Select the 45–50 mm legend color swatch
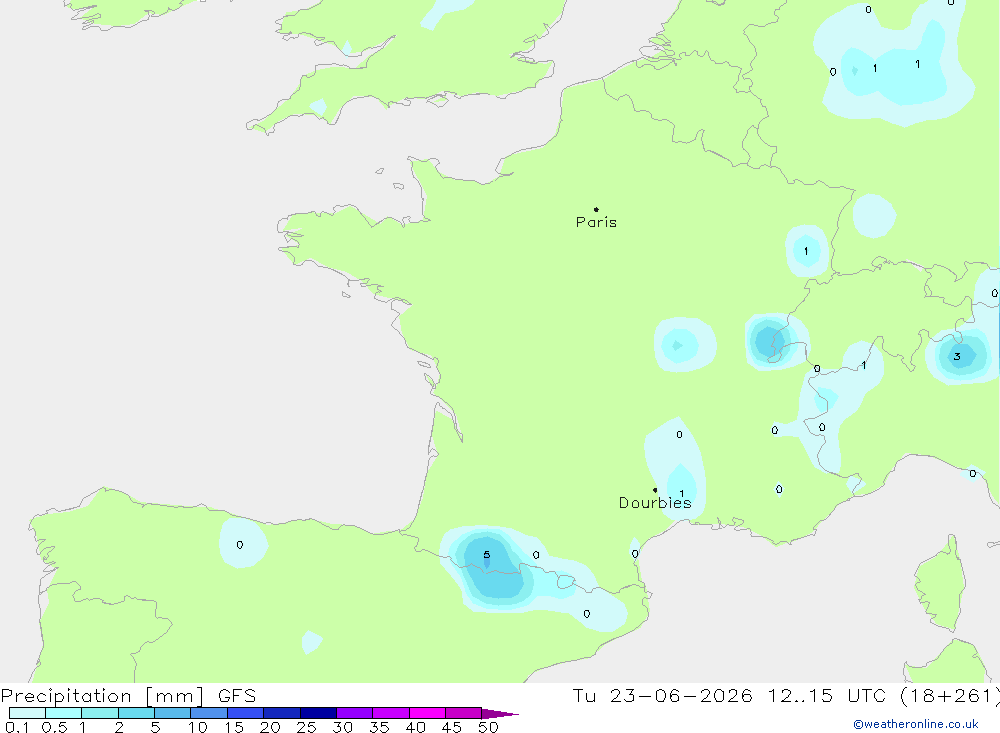Viewport: 1000px width, 733px height. click(x=464, y=713)
